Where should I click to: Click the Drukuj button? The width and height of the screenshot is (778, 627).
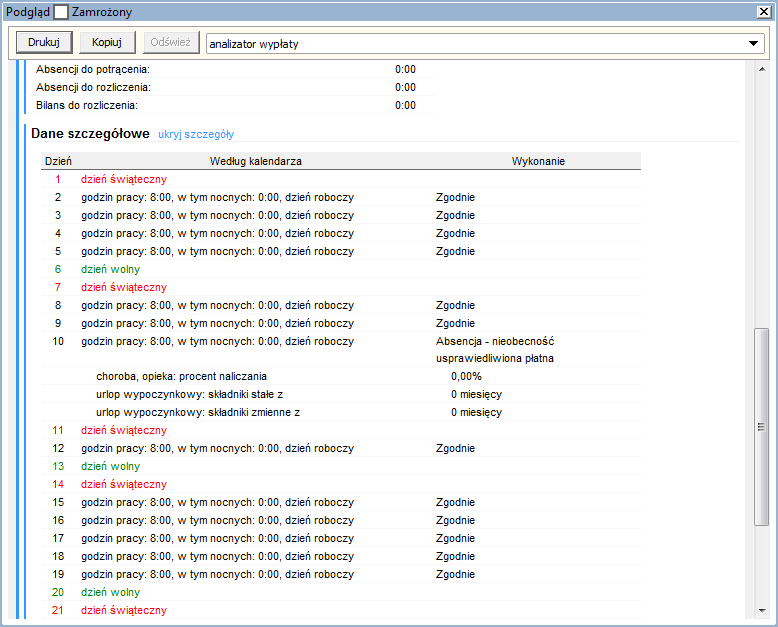[x=43, y=43]
